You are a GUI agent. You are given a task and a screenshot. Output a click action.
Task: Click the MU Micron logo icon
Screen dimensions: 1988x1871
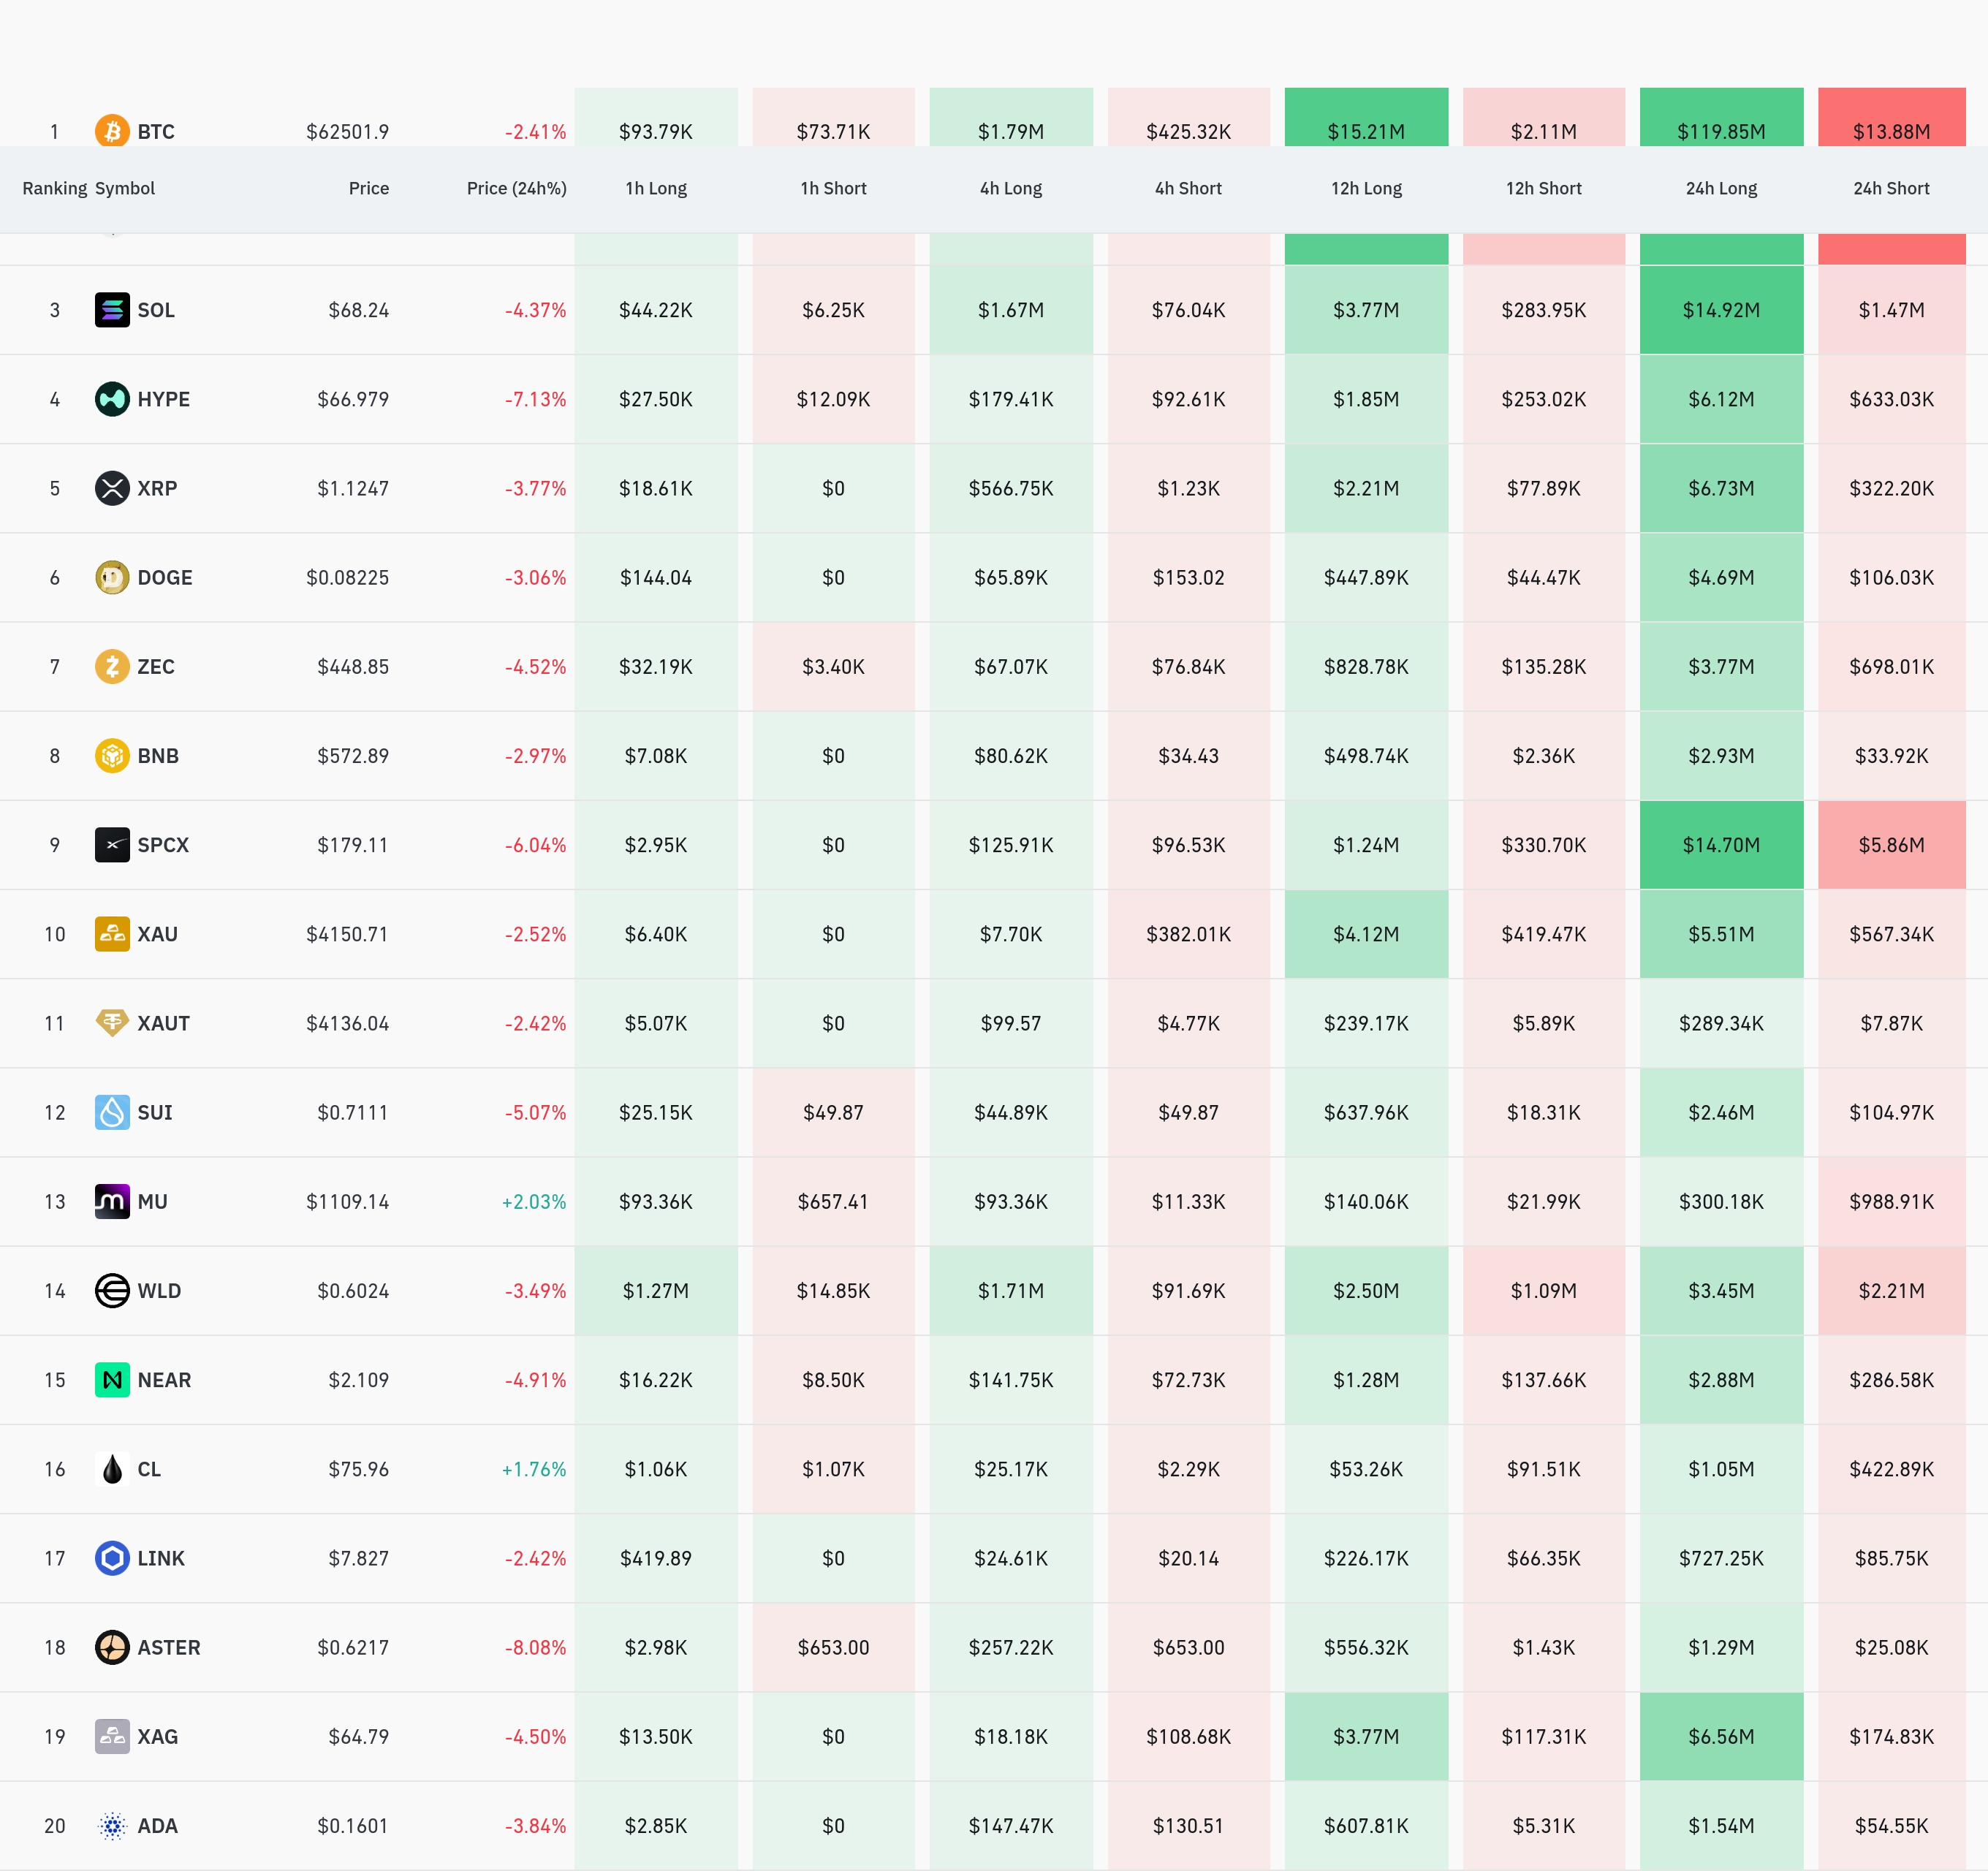112,1201
